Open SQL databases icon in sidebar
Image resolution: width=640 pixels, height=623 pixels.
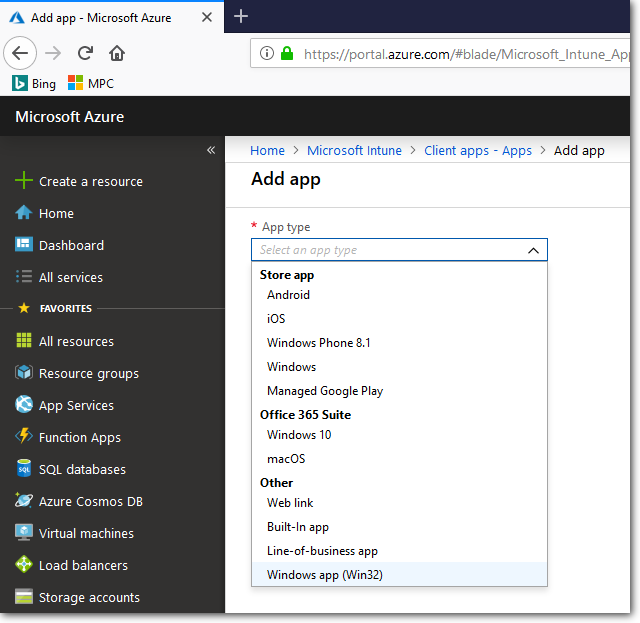click(24, 469)
